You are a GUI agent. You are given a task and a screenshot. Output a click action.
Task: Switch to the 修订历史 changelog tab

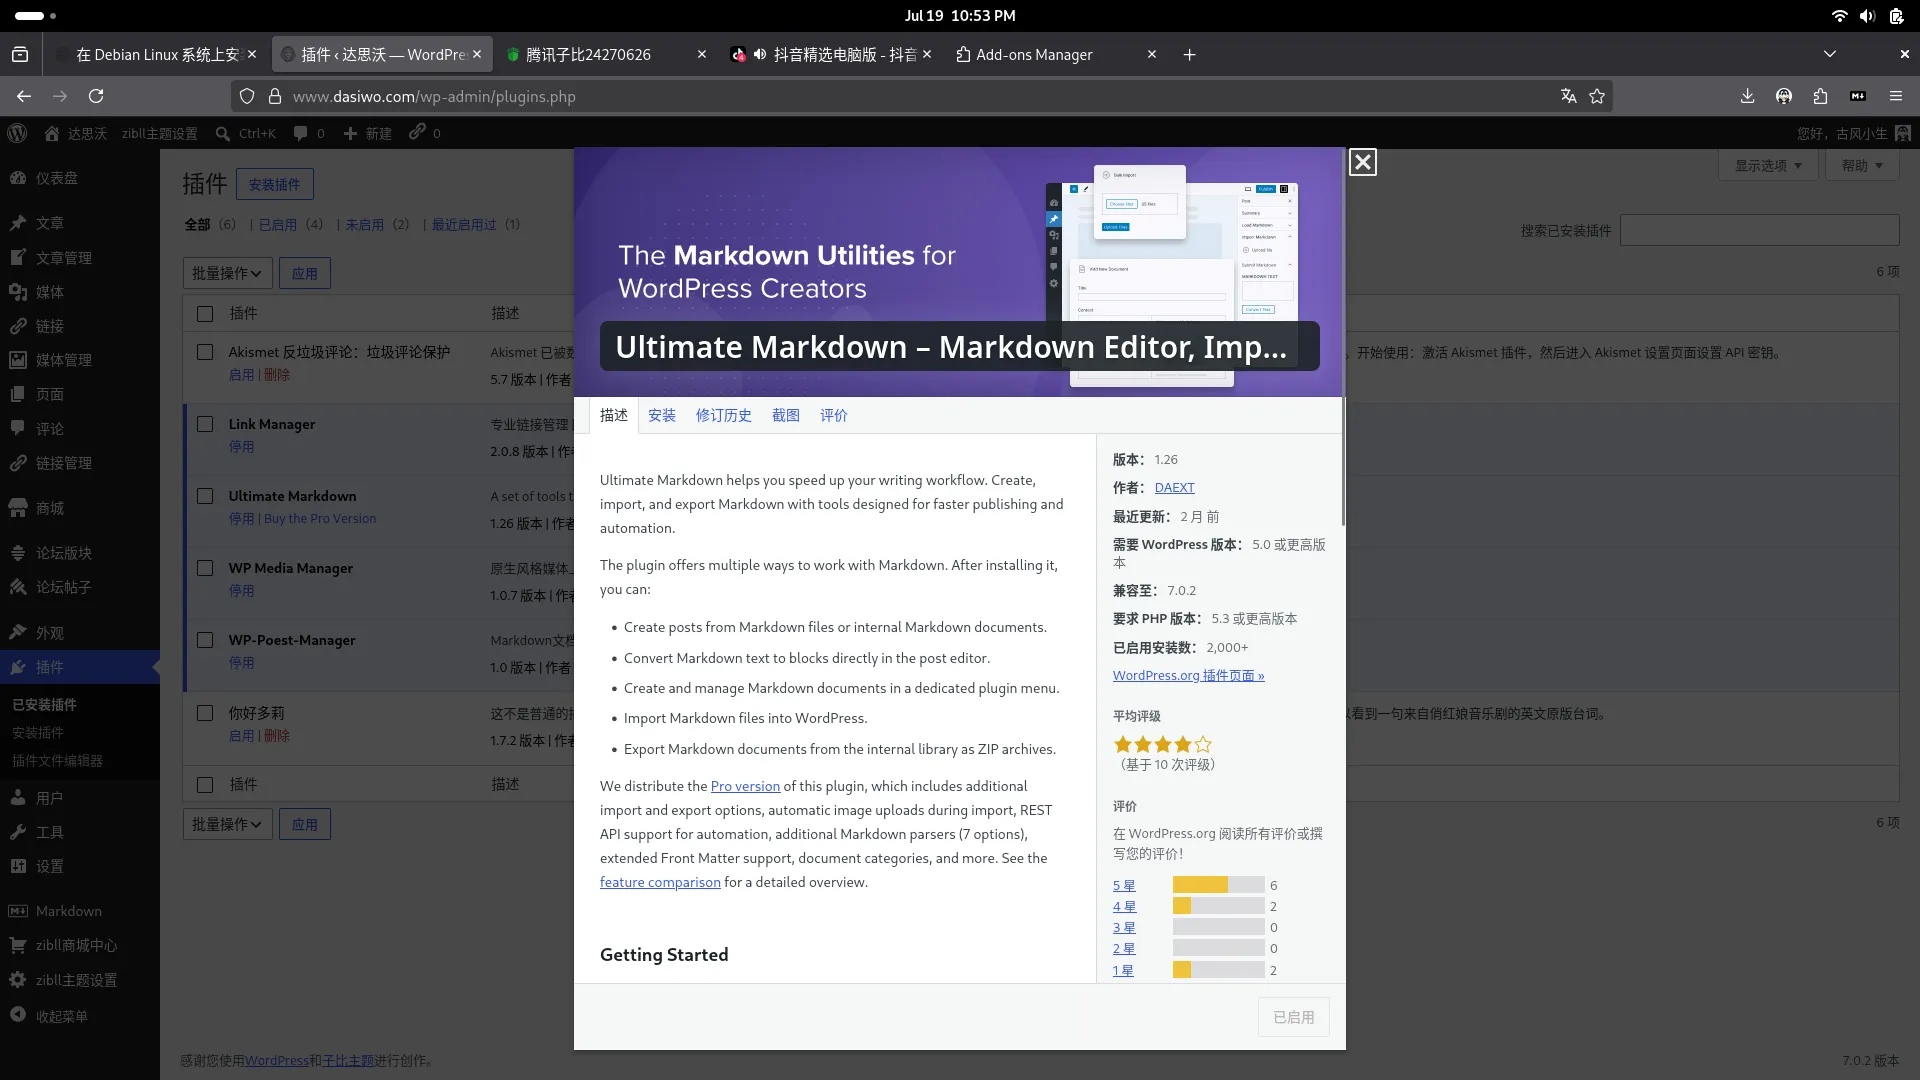pos(724,415)
